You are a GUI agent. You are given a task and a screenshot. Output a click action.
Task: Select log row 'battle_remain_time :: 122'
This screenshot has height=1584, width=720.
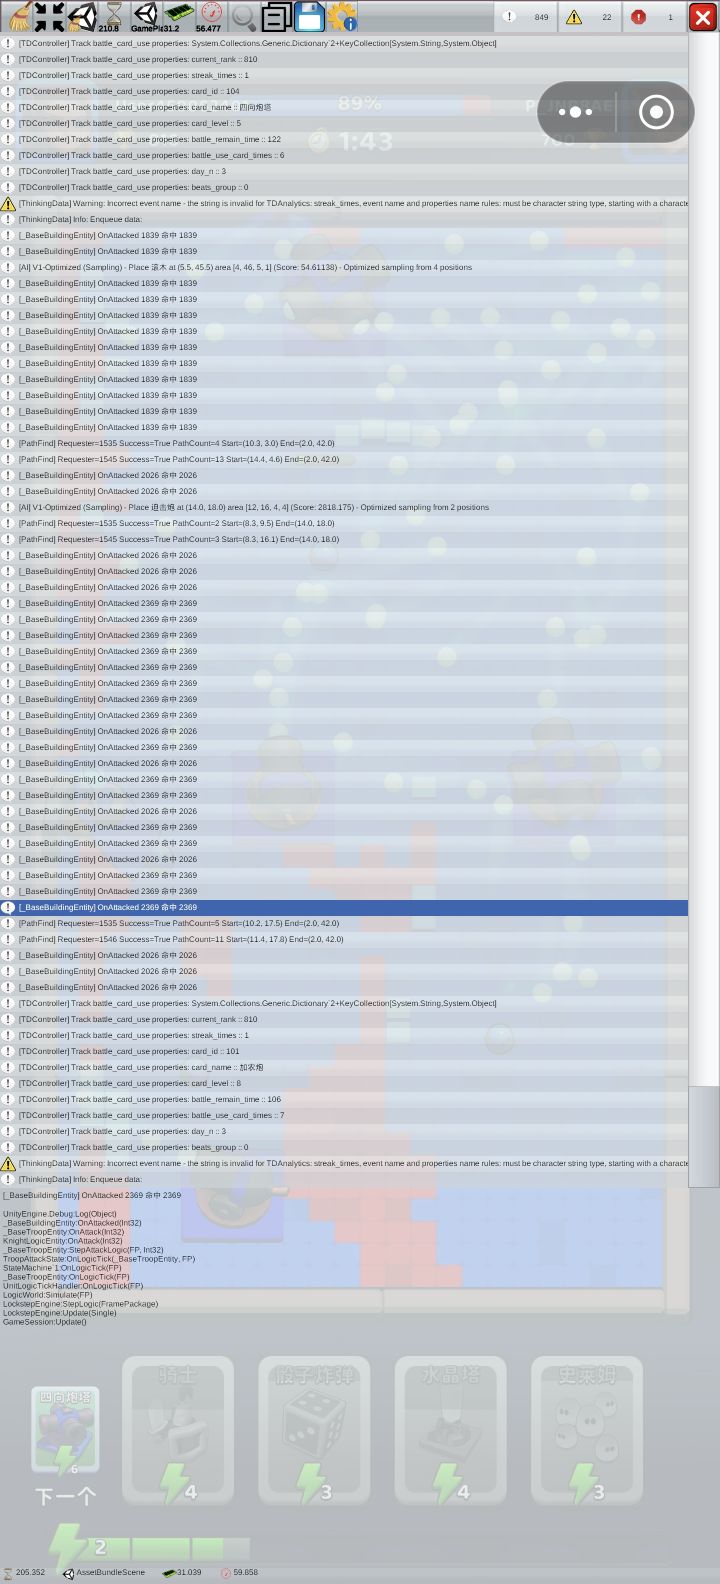[x=344, y=139]
